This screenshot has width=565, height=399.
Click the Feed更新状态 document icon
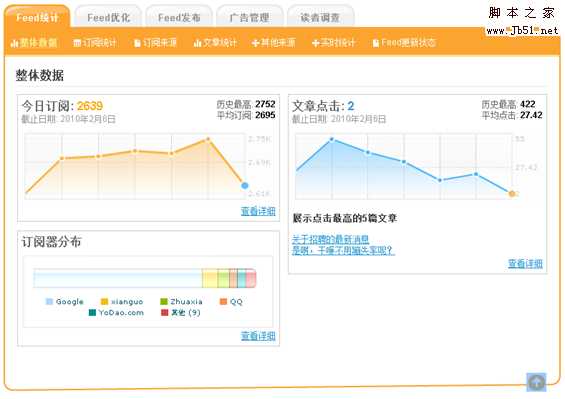pos(376,43)
